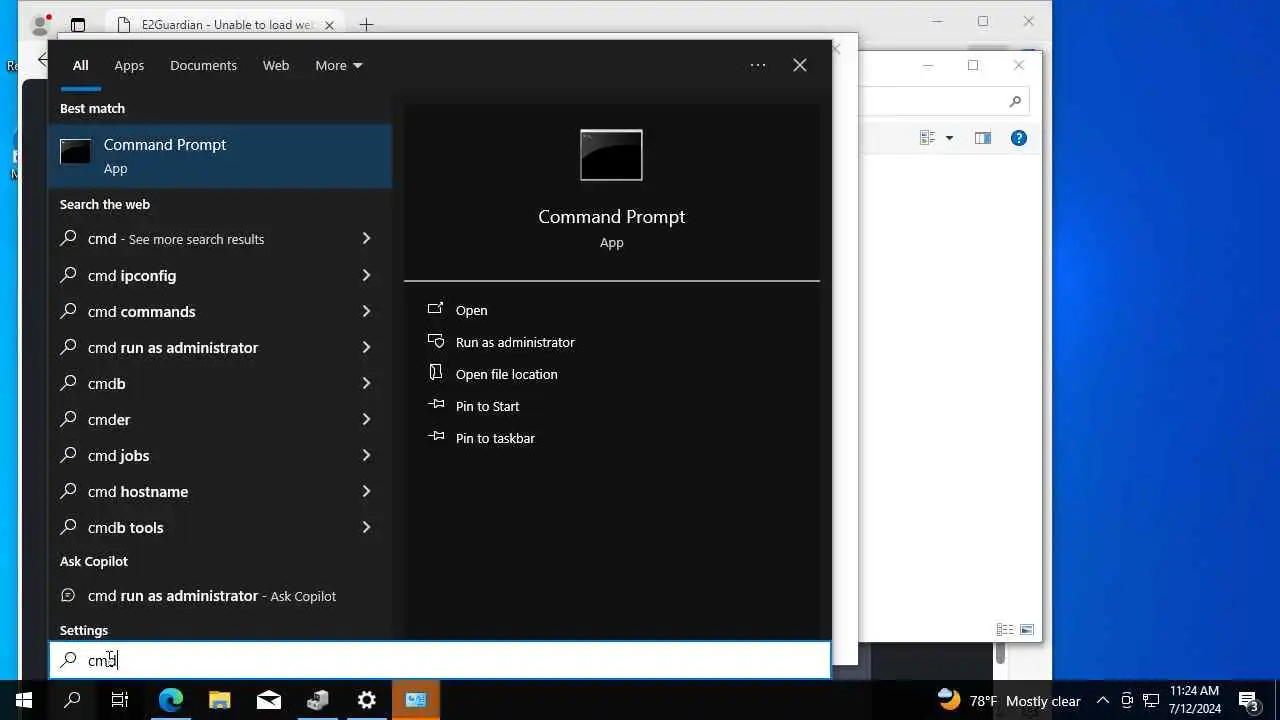Close the E2Guardian browser tab

329,24
